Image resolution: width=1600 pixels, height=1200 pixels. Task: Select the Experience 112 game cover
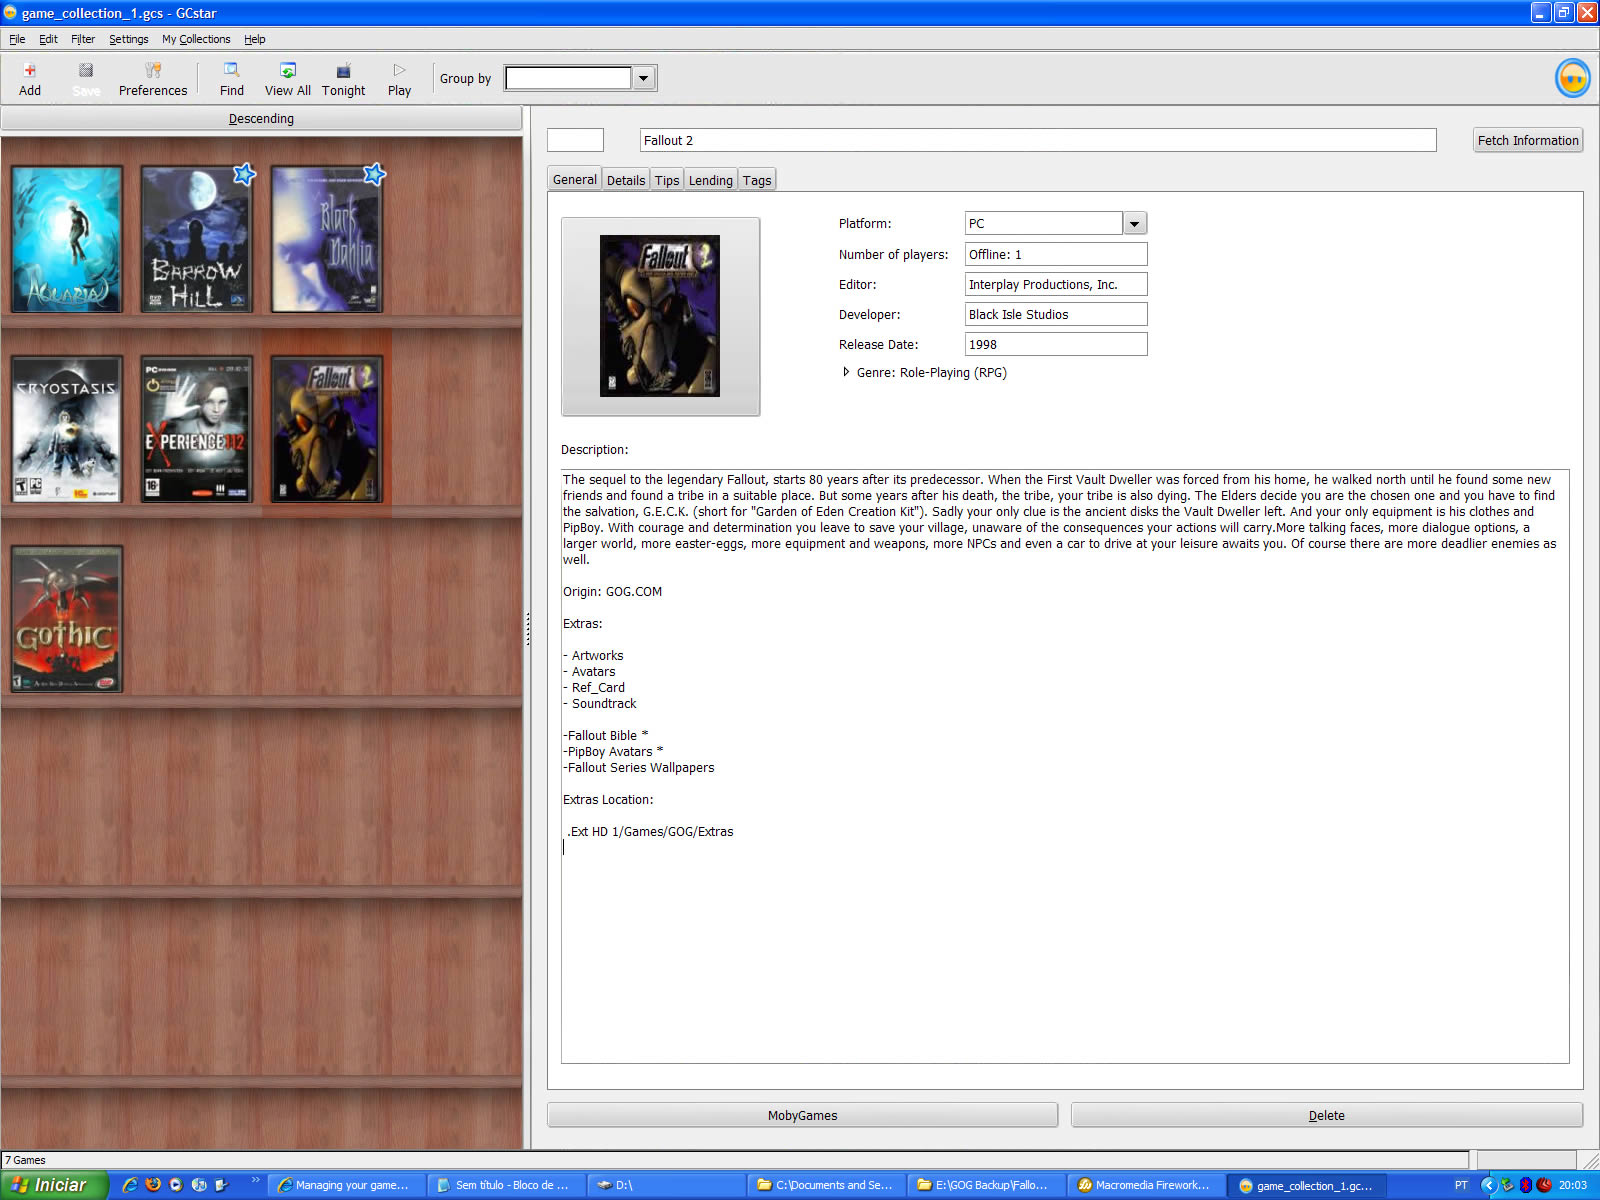click(x=196, y=429)
